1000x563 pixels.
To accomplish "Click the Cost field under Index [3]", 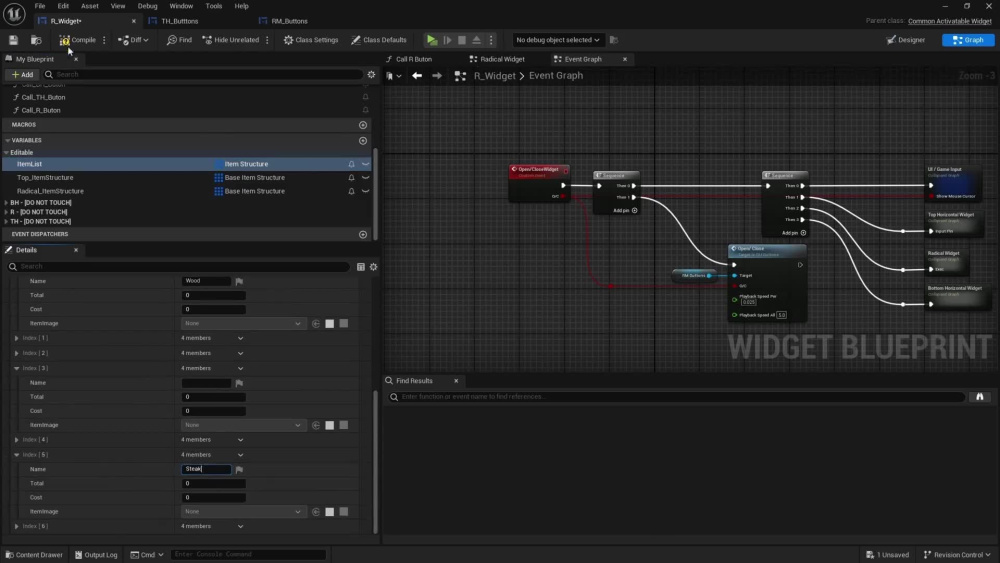I will point(213,411).
